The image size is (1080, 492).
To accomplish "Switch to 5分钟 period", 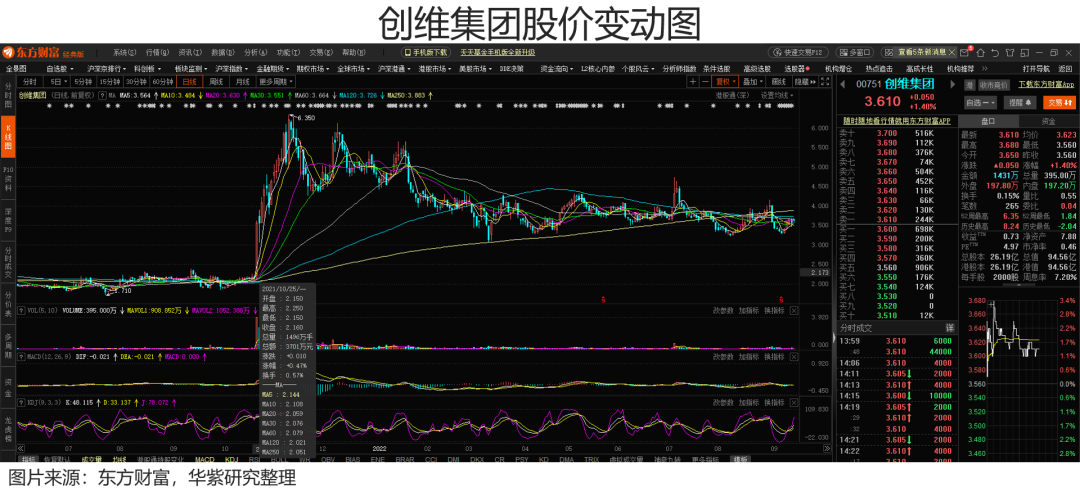I will [x=81, y=82].
